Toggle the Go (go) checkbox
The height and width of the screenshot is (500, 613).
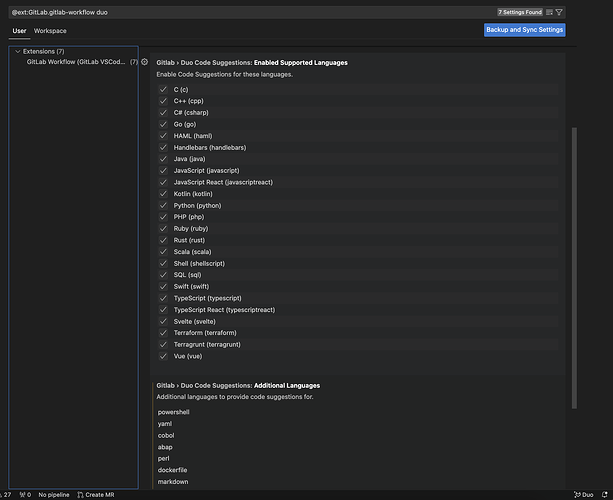point(163,124)
